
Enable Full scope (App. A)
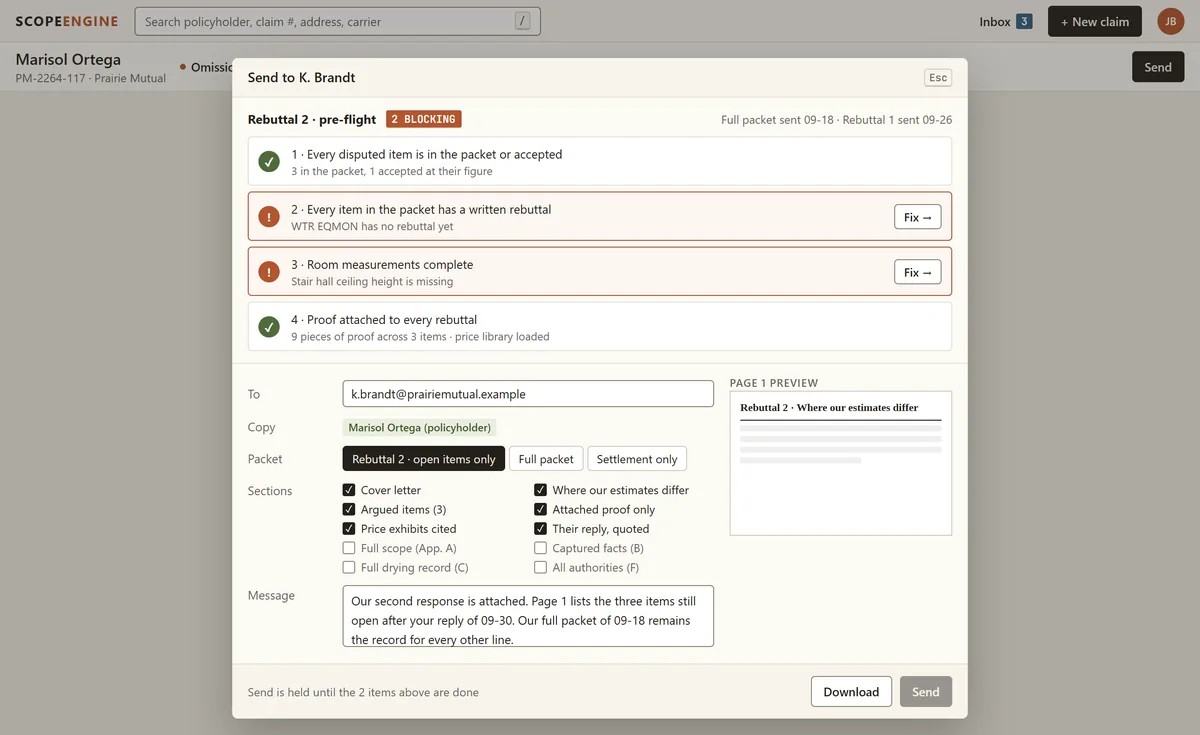(349, 548)
